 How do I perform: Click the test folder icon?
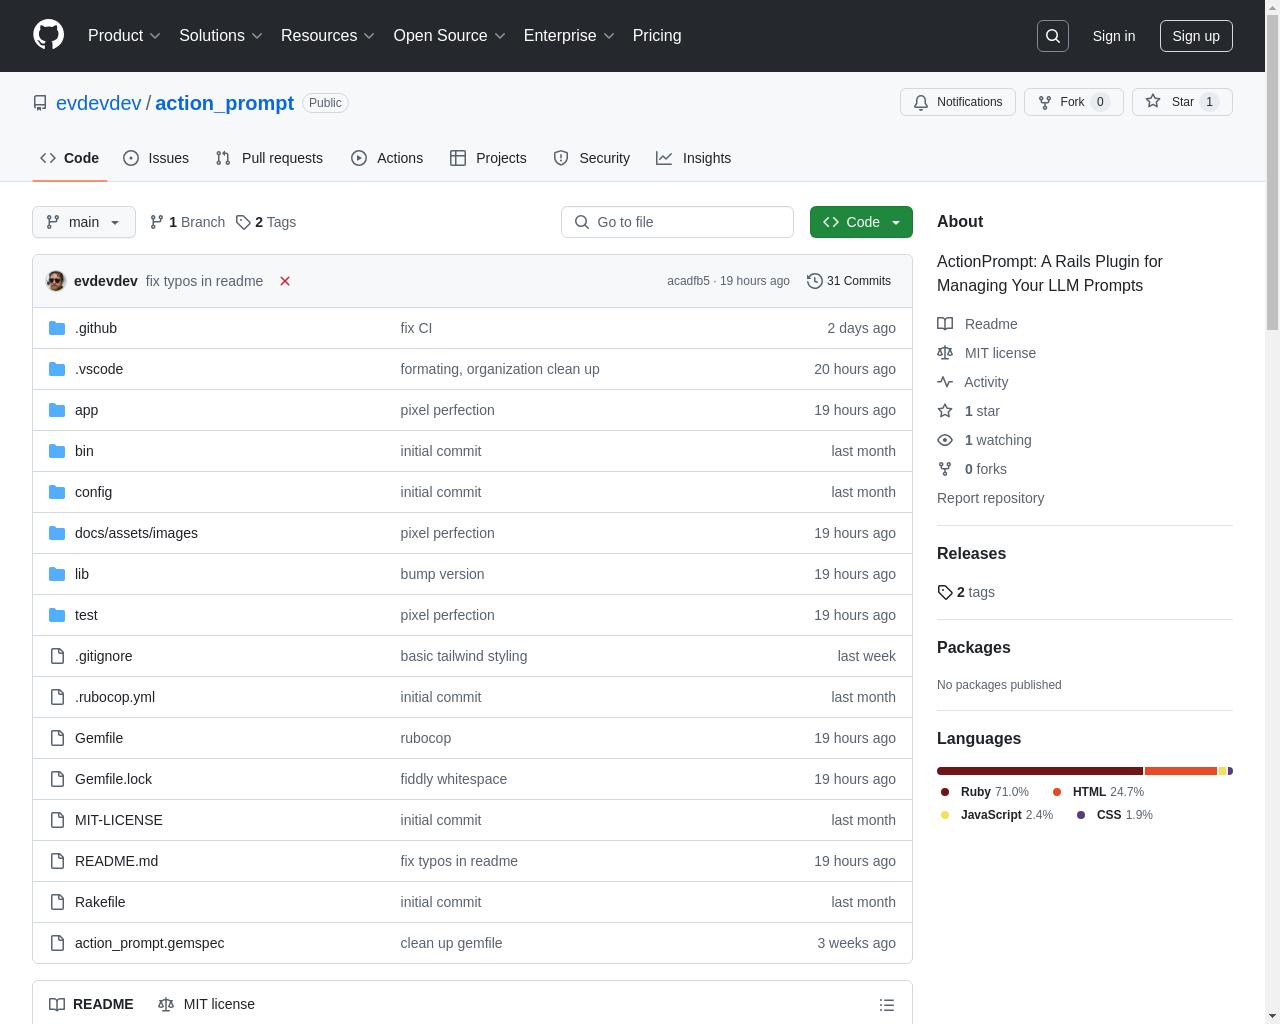(x=57, y=615)
